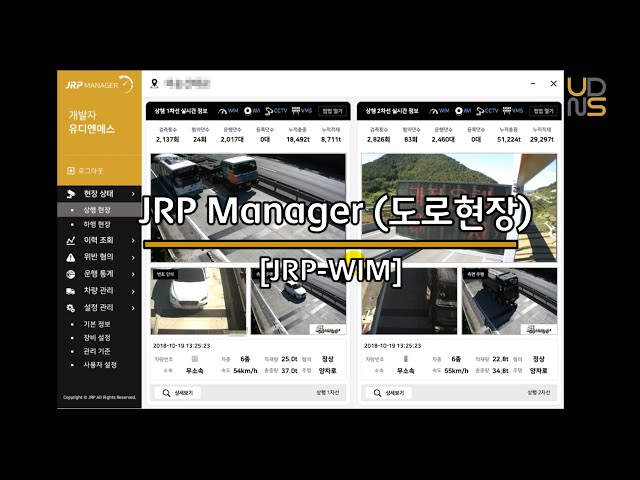The height and width of the screenshot is (480, 640).
Task: Click 상세보기 button in 상행 2차선 panel
Action: tap(389, 393)
